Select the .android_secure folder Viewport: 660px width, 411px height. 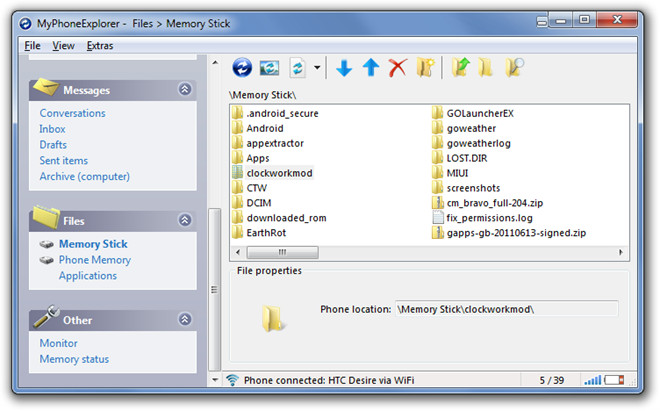pos(275,113)
